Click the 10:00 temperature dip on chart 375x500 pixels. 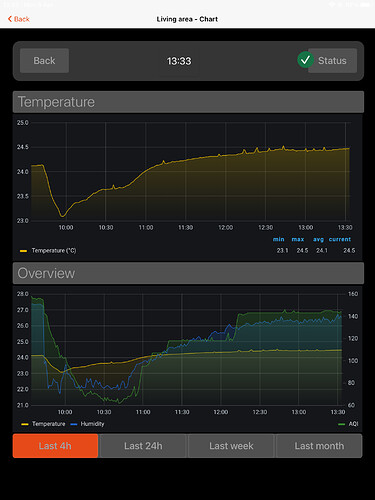62,216
